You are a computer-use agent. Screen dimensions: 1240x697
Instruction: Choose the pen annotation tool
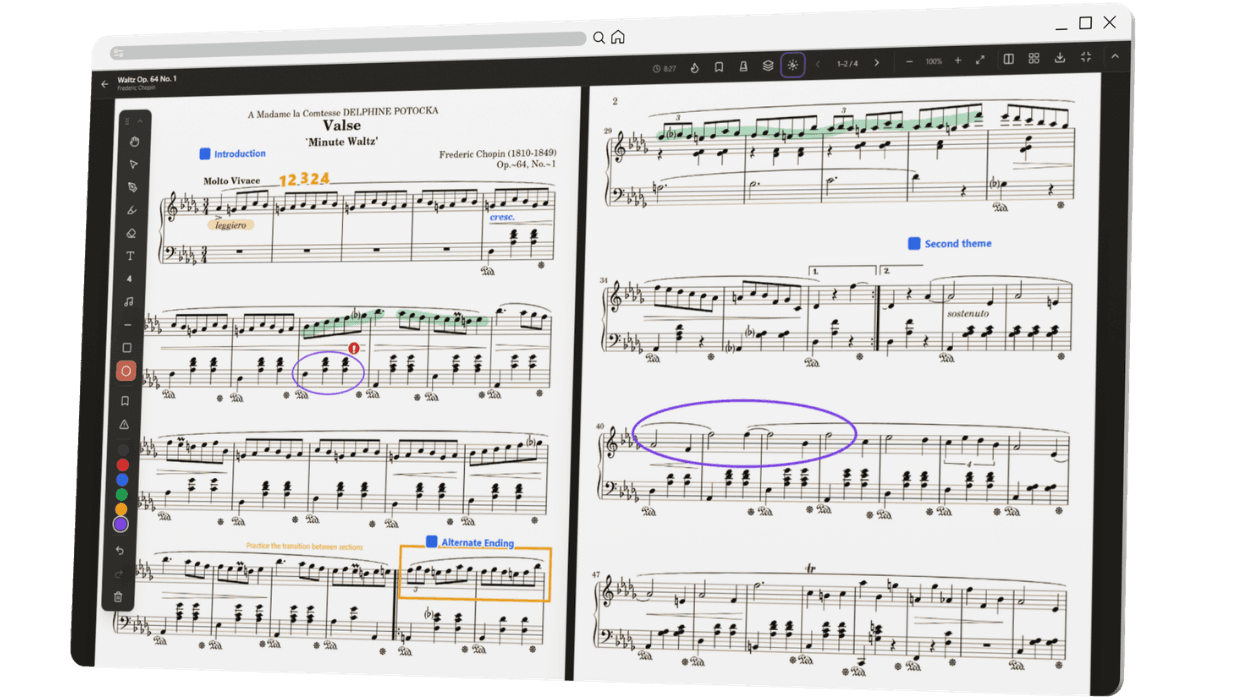tap(132, 187)
